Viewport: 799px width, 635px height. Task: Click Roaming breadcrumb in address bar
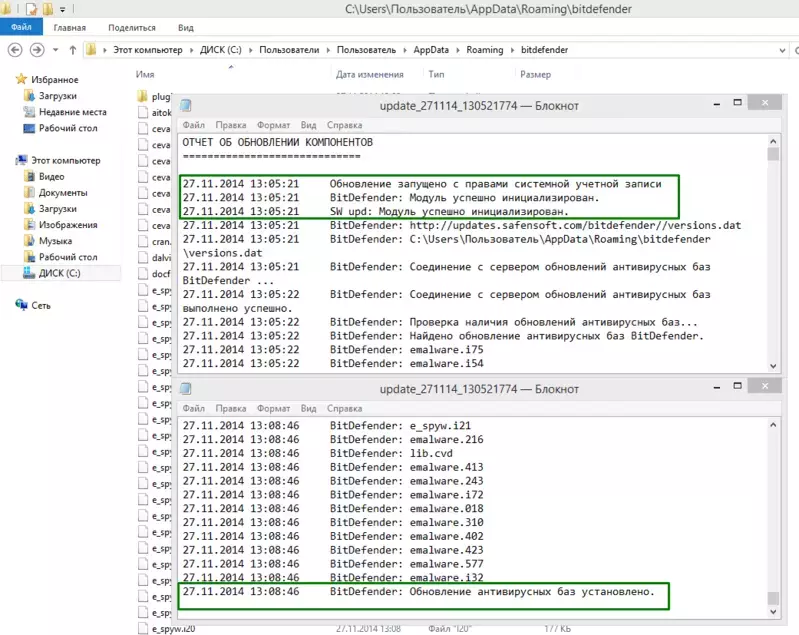(x=485, y=49)
